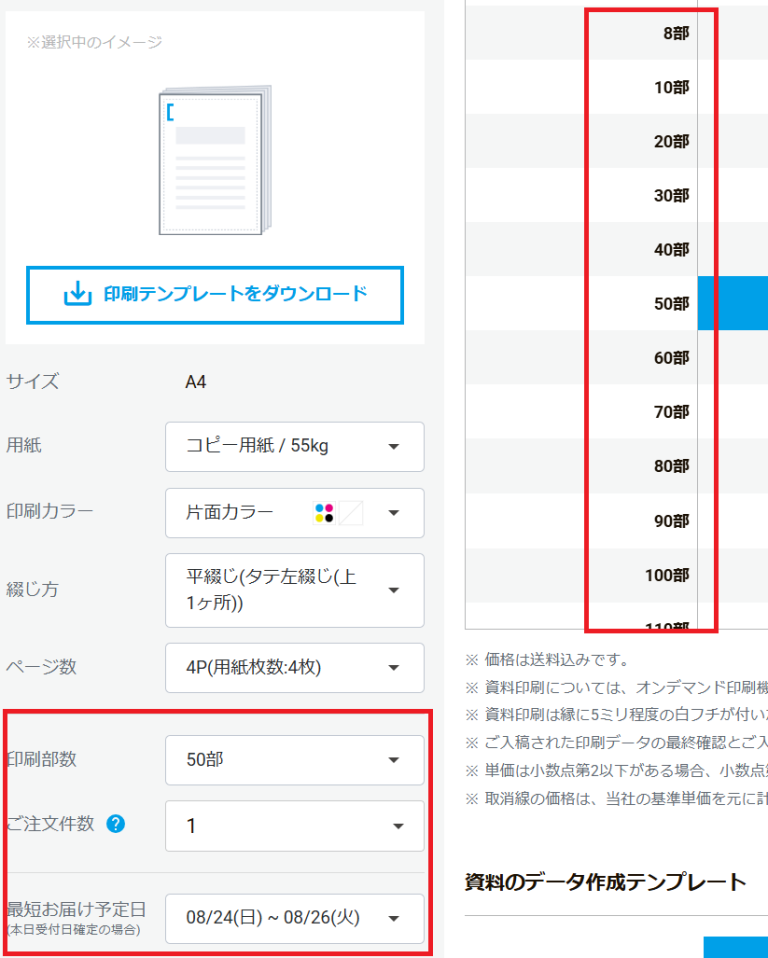Expand the ご注文件数 order count dropdown
This screenshot has height=958, width=768.
[x=294, y=826]
